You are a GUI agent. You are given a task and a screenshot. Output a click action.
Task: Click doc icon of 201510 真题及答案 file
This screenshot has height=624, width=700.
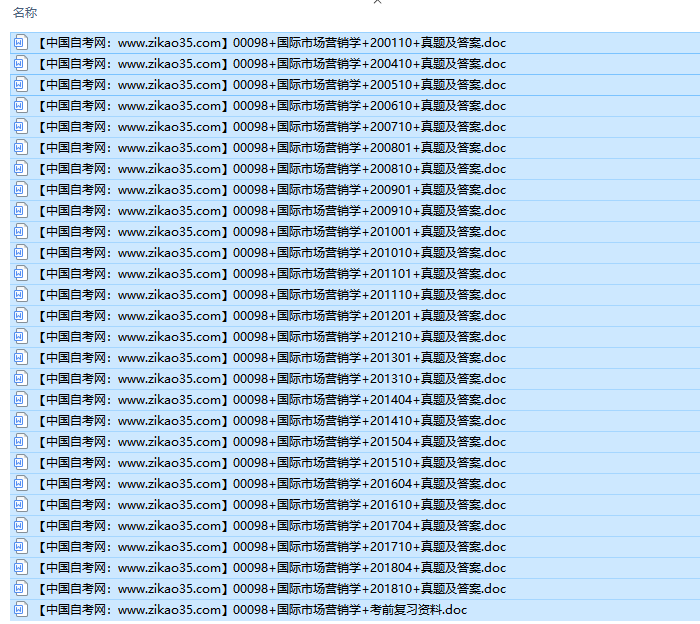(x=21, y=462)
